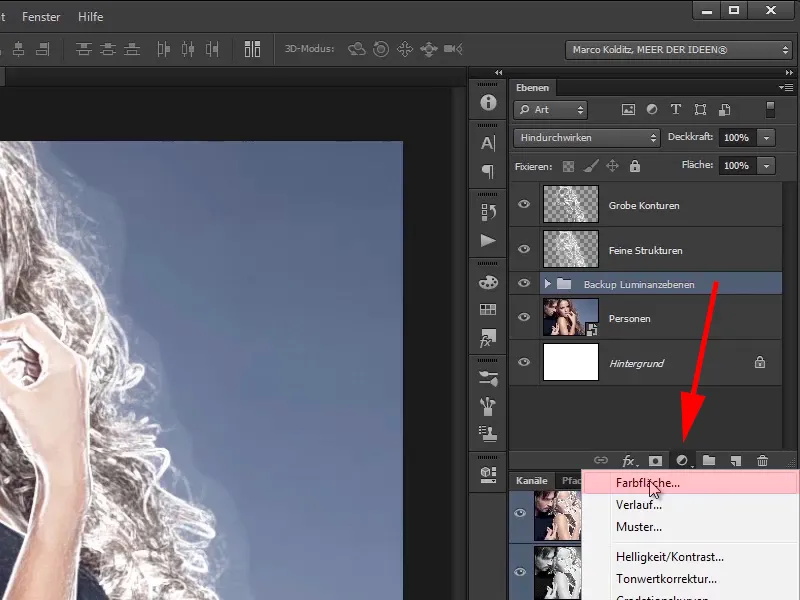Add a layer mask

[656, 461]
